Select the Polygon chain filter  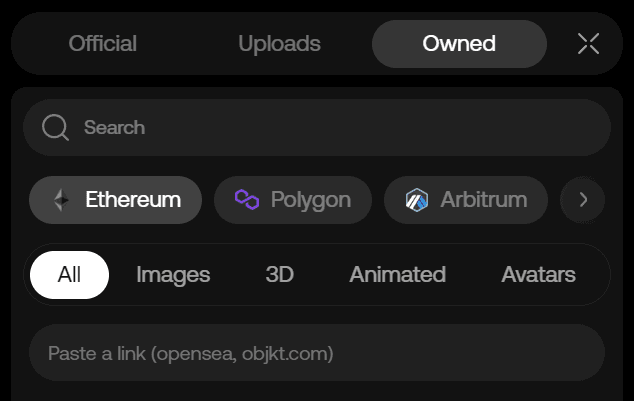pos(293,200)
